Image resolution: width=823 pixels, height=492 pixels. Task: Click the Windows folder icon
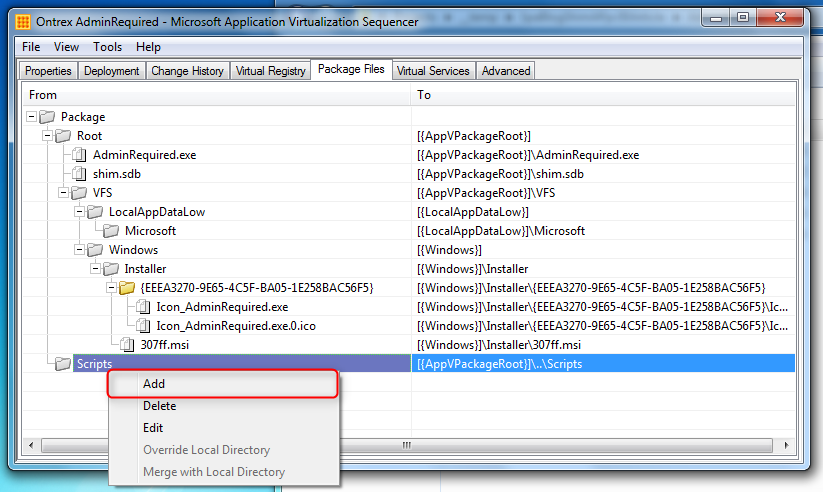(x=95, y=250)
